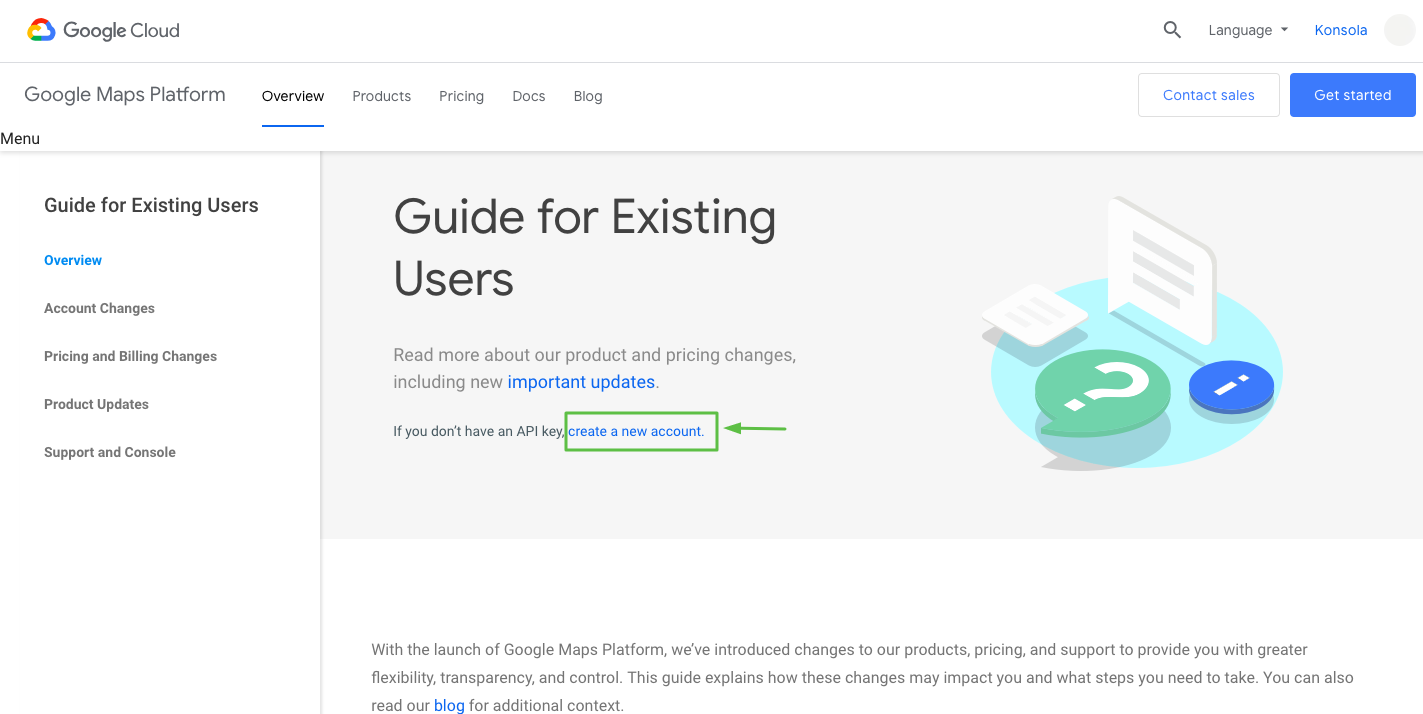The image size is (1423, 714).
Task: Expand the Language dropdown
Action: point(1247,30)
